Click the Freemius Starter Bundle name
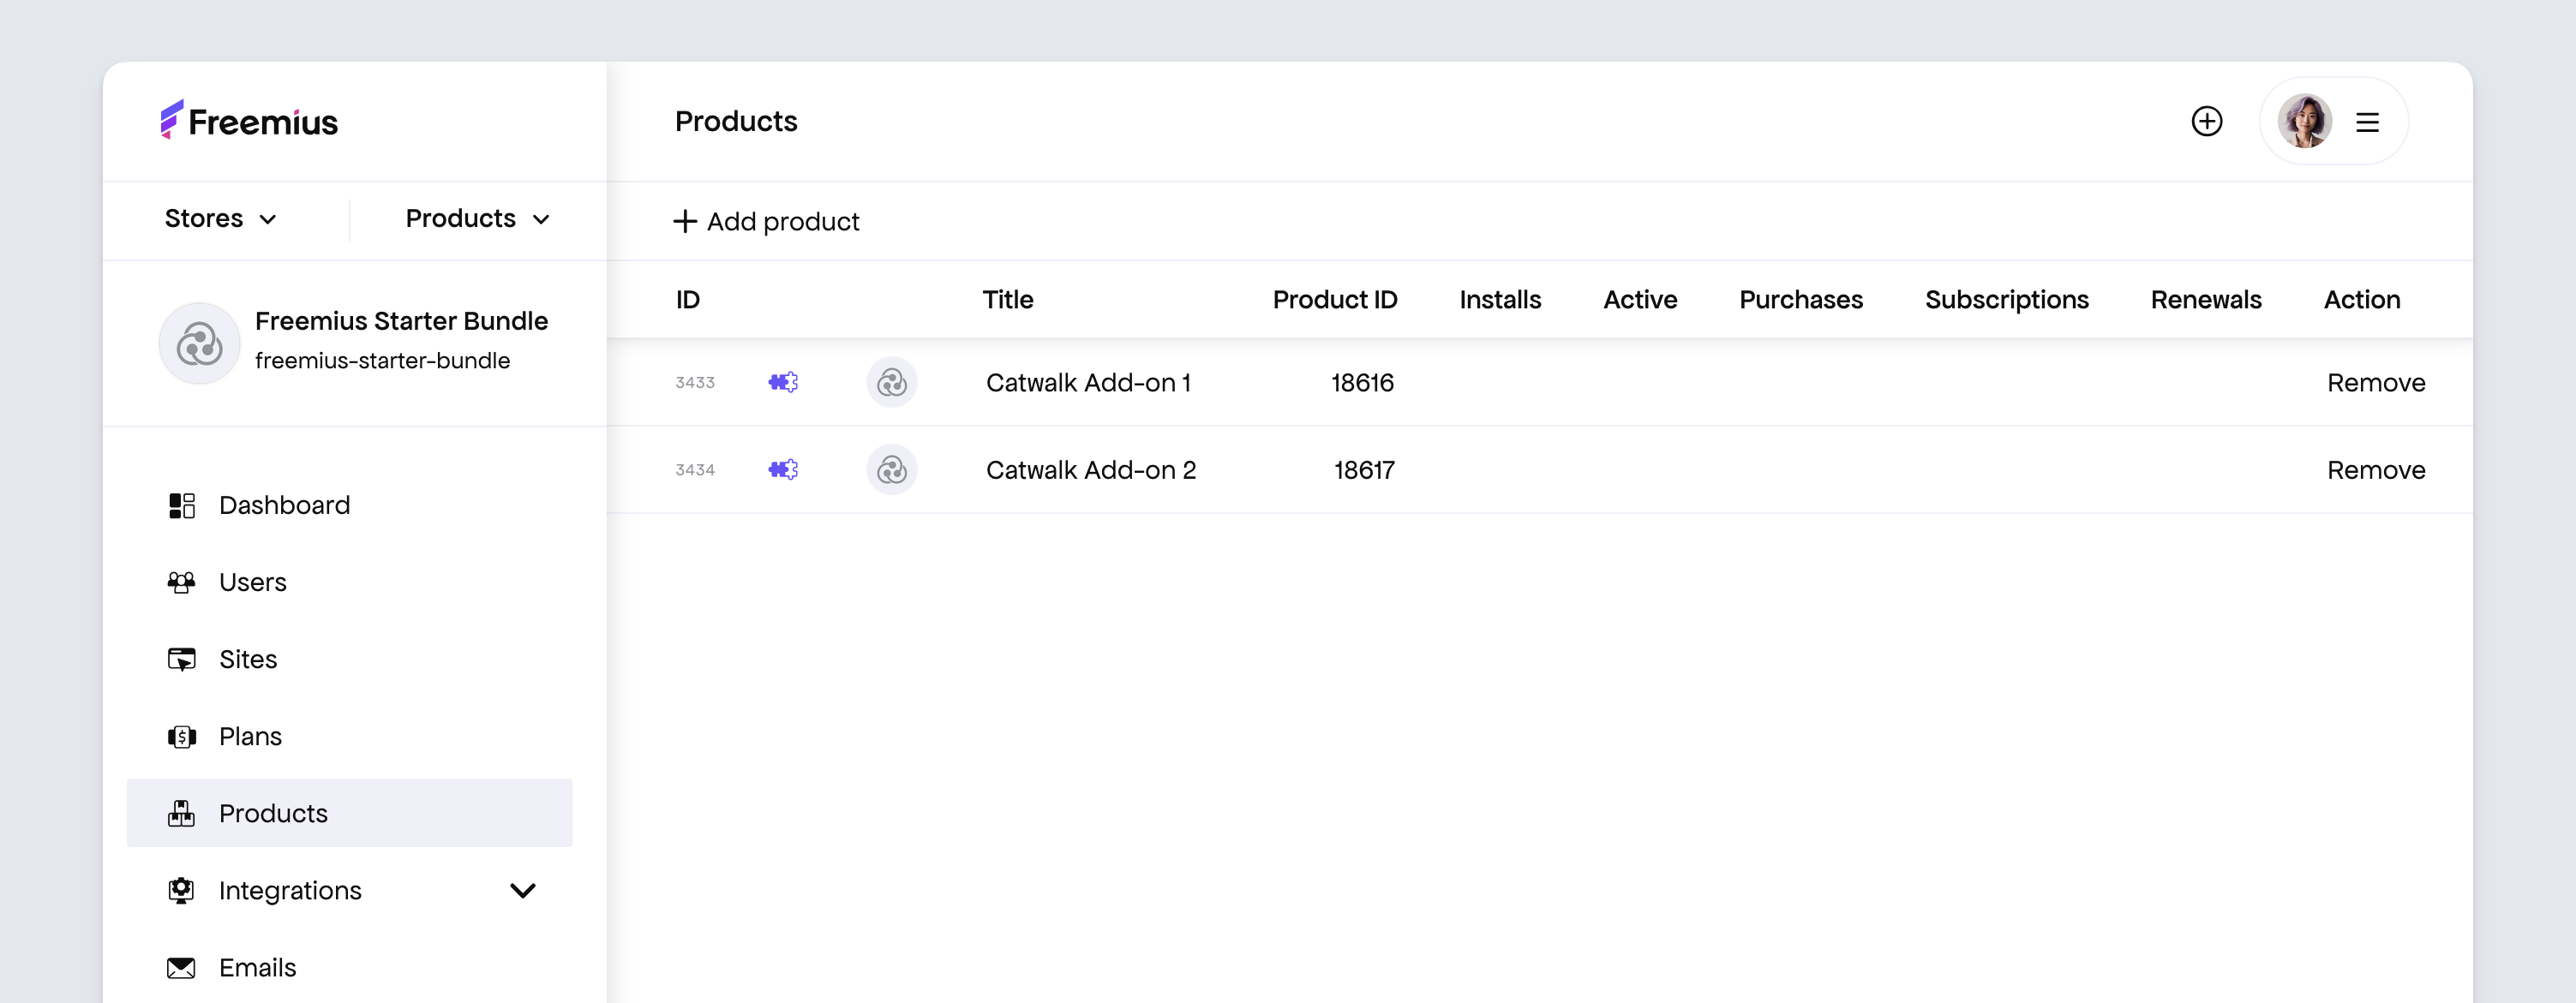 pyautogui.click(x=401, y=321)
